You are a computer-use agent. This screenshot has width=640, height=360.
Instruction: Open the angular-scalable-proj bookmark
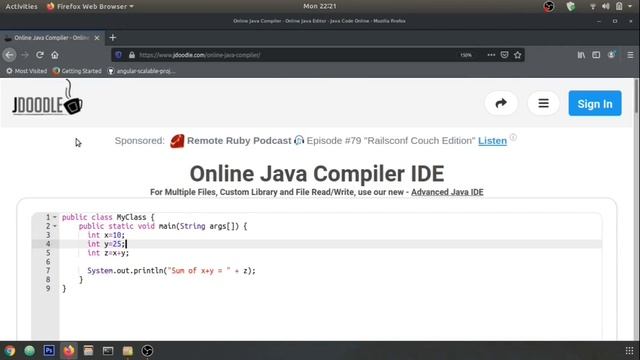pos(141,71)
